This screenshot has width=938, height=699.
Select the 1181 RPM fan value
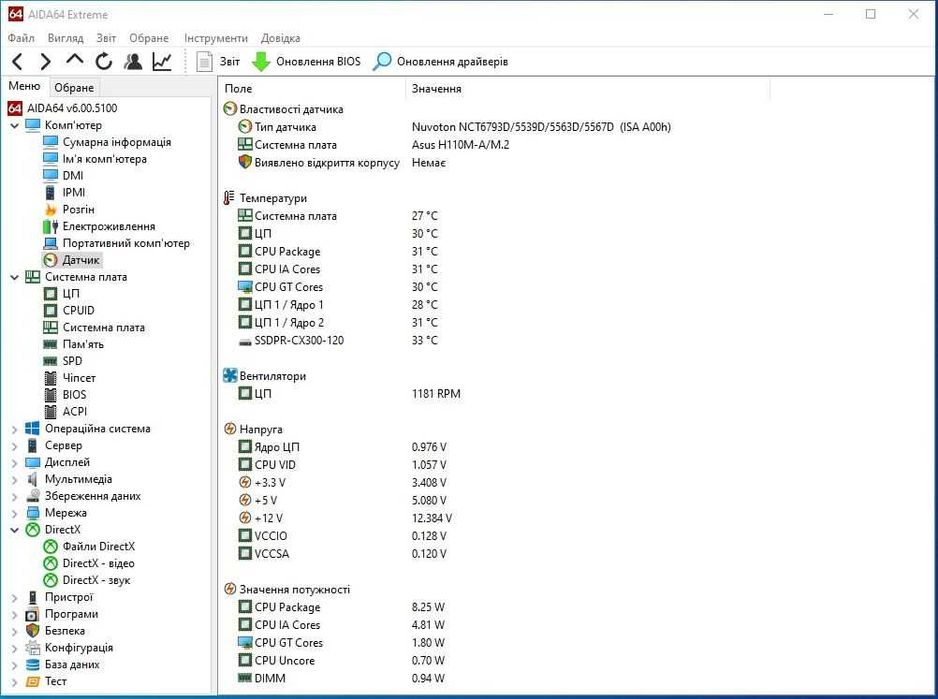436,394
